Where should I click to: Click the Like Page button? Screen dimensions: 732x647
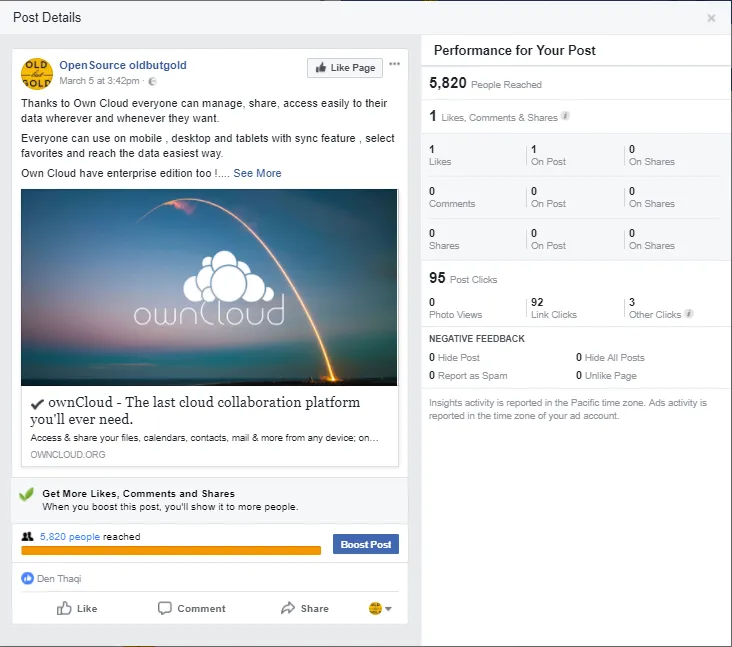[x=345, y=68]
